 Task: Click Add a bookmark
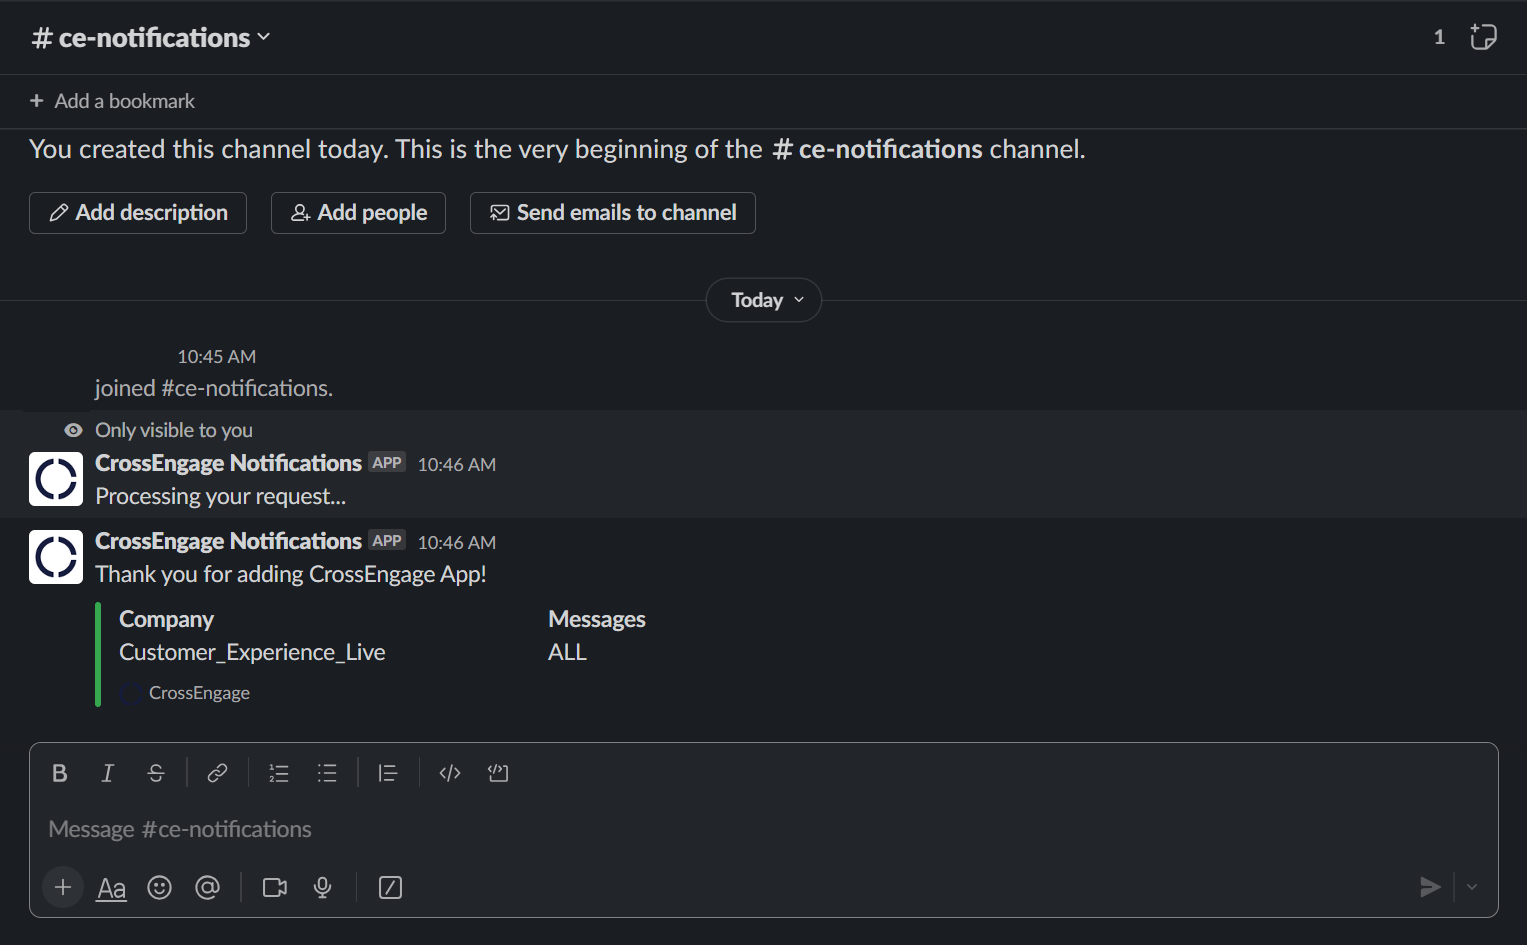pos(112,101)
